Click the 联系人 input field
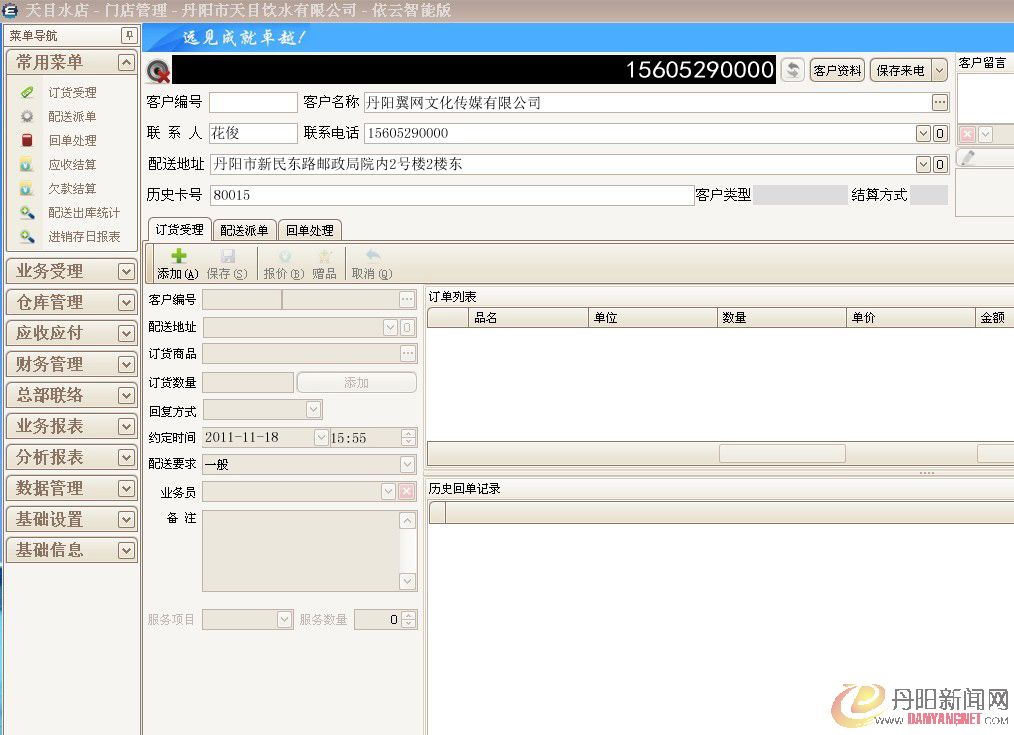This screenshot has width=1014, height=735. point(253,133)
